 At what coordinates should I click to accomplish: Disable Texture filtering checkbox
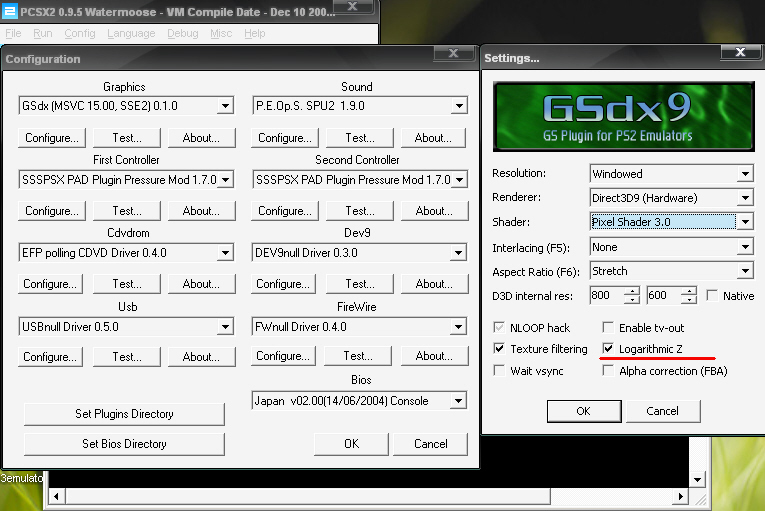[x=499, y=348]
